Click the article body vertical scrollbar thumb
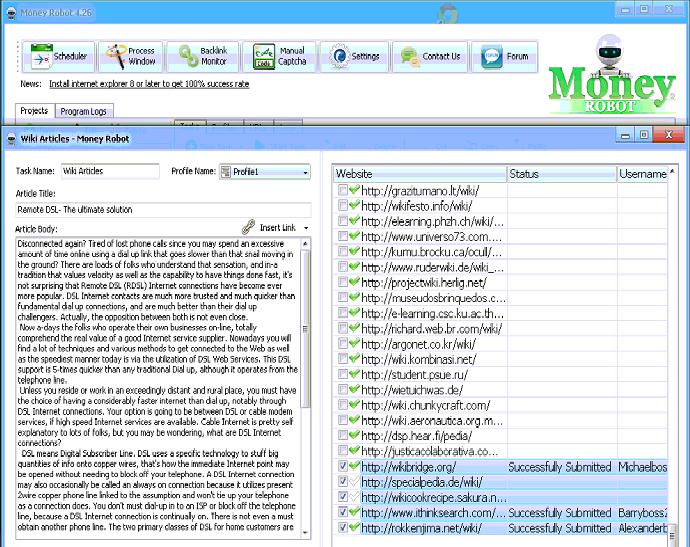690x547 pixels. (305, 329)
